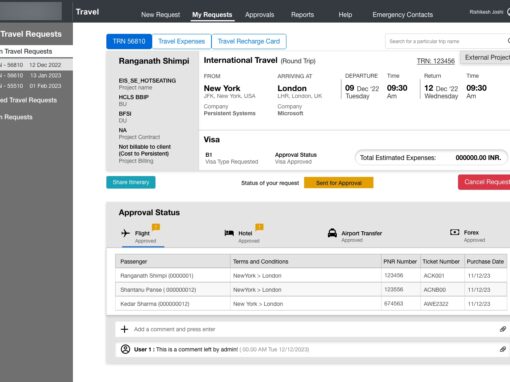Click the Total Estimated Expenses amount
The width and height of the screenshot is (510, 382).
478,158
